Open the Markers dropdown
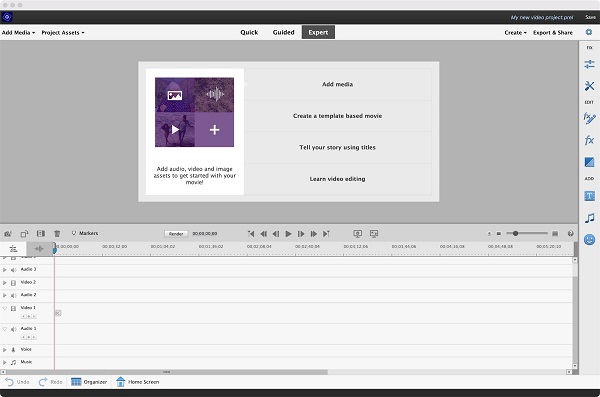600x397 pixels. click(85, 233)
